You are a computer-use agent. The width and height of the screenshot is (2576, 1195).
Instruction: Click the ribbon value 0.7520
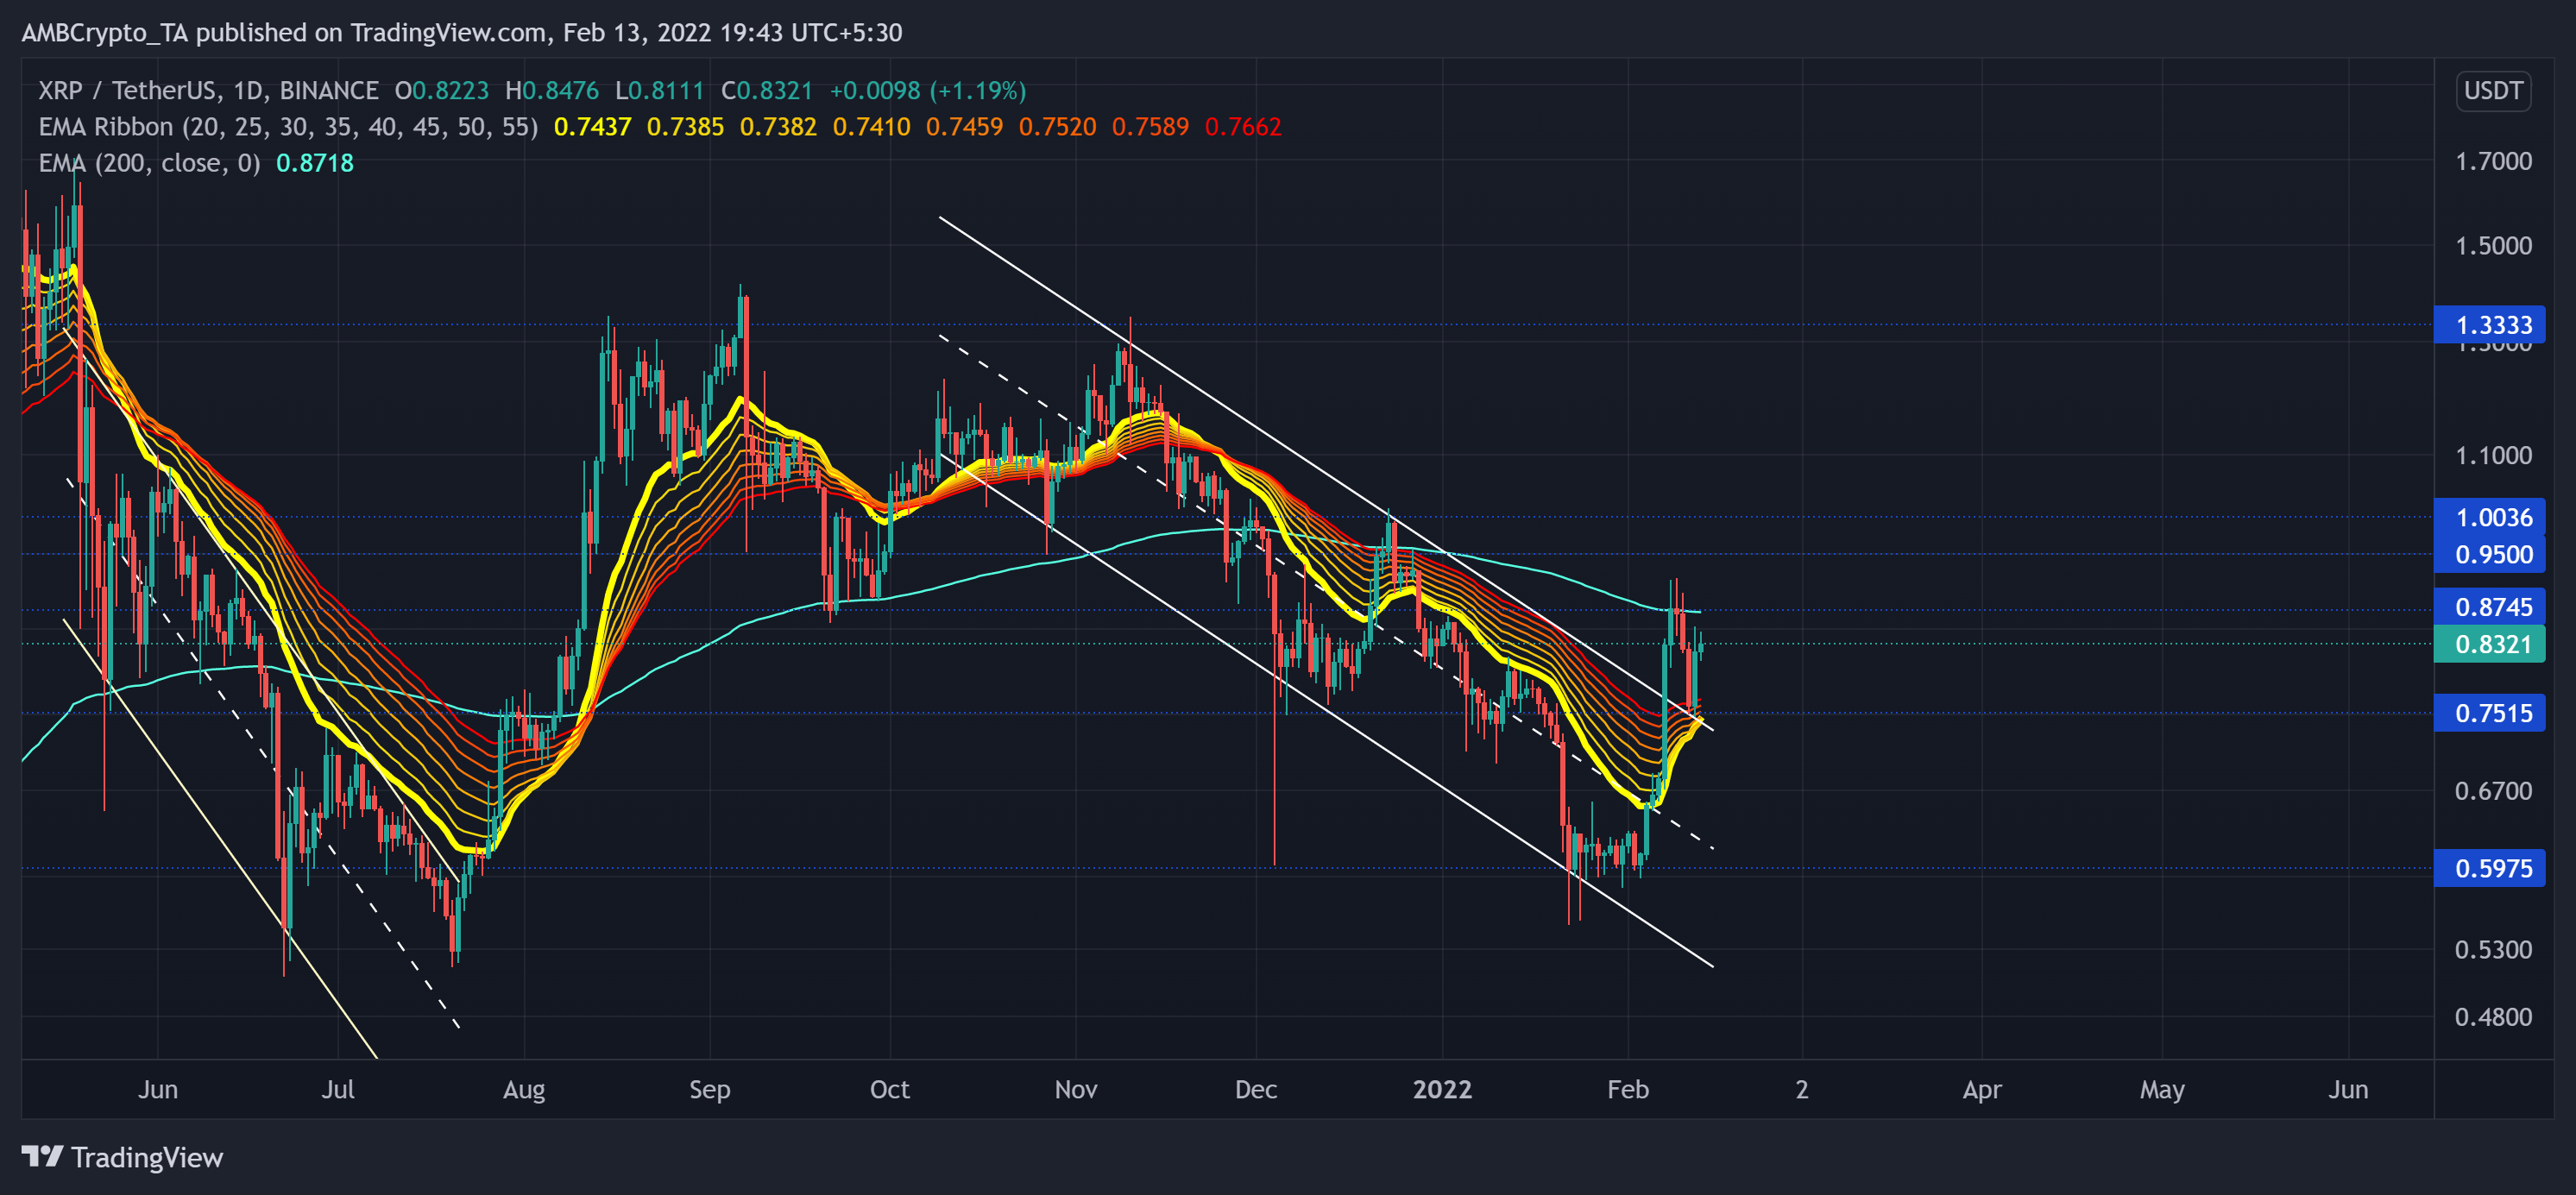tap(1057, 127)
